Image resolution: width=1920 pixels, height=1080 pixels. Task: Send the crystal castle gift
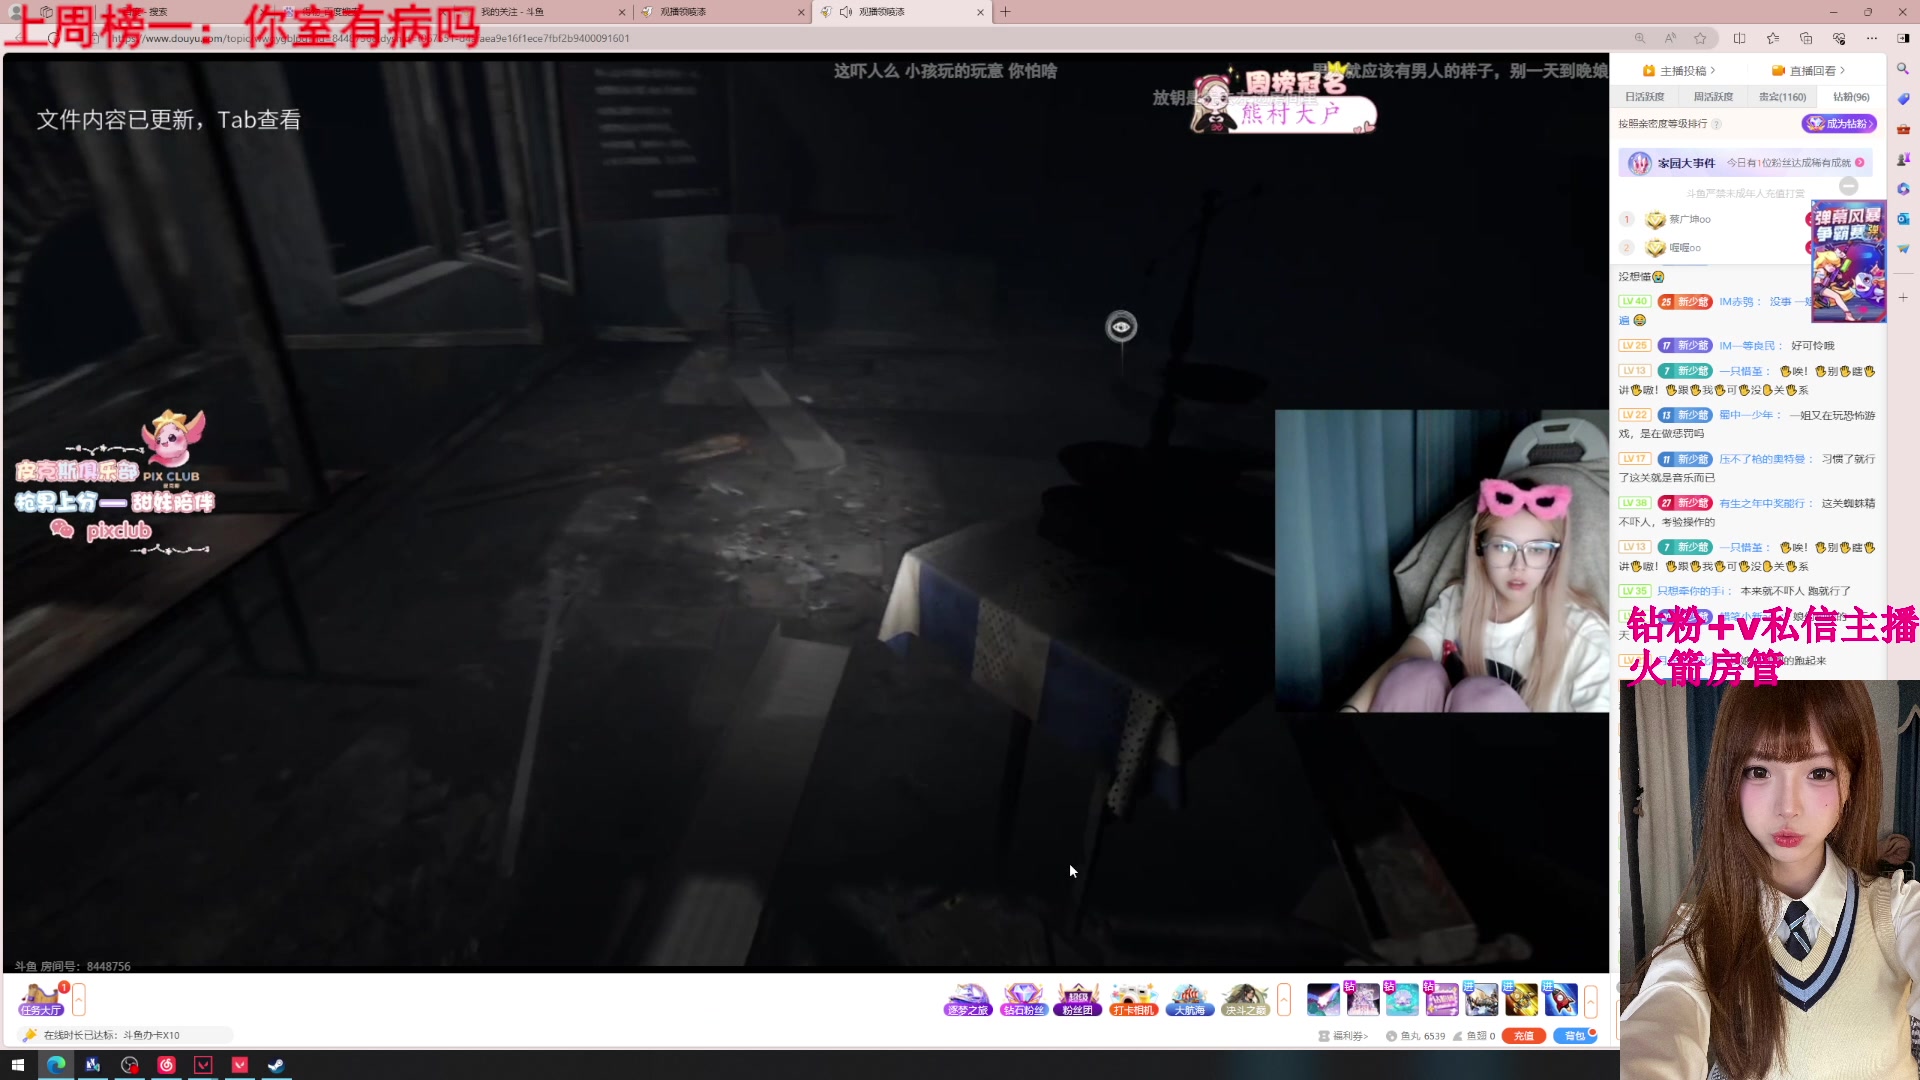1362,999
